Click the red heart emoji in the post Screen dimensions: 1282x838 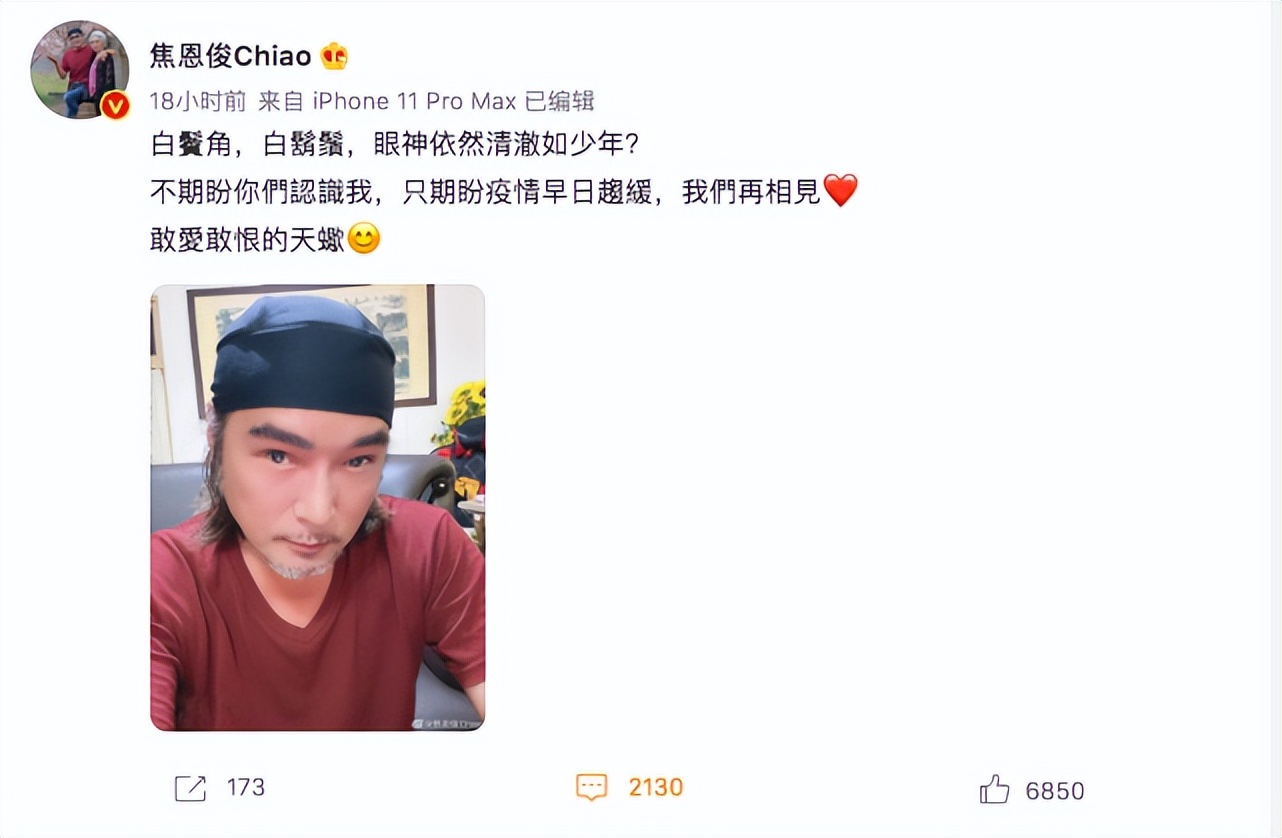click(x=841, y=191)
